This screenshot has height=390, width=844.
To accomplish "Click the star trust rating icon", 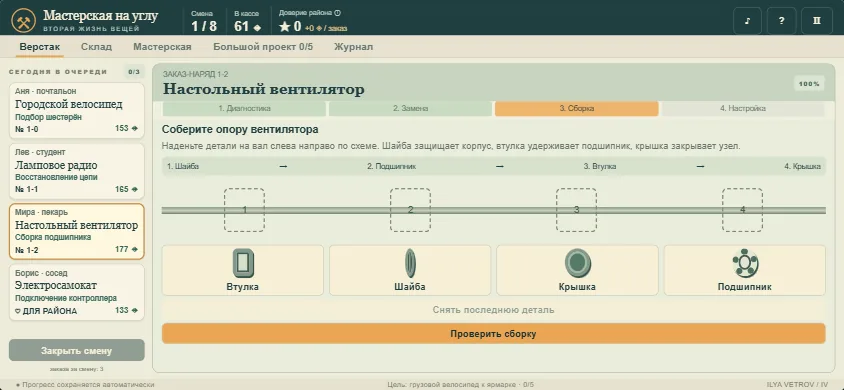I will [285, 26].
